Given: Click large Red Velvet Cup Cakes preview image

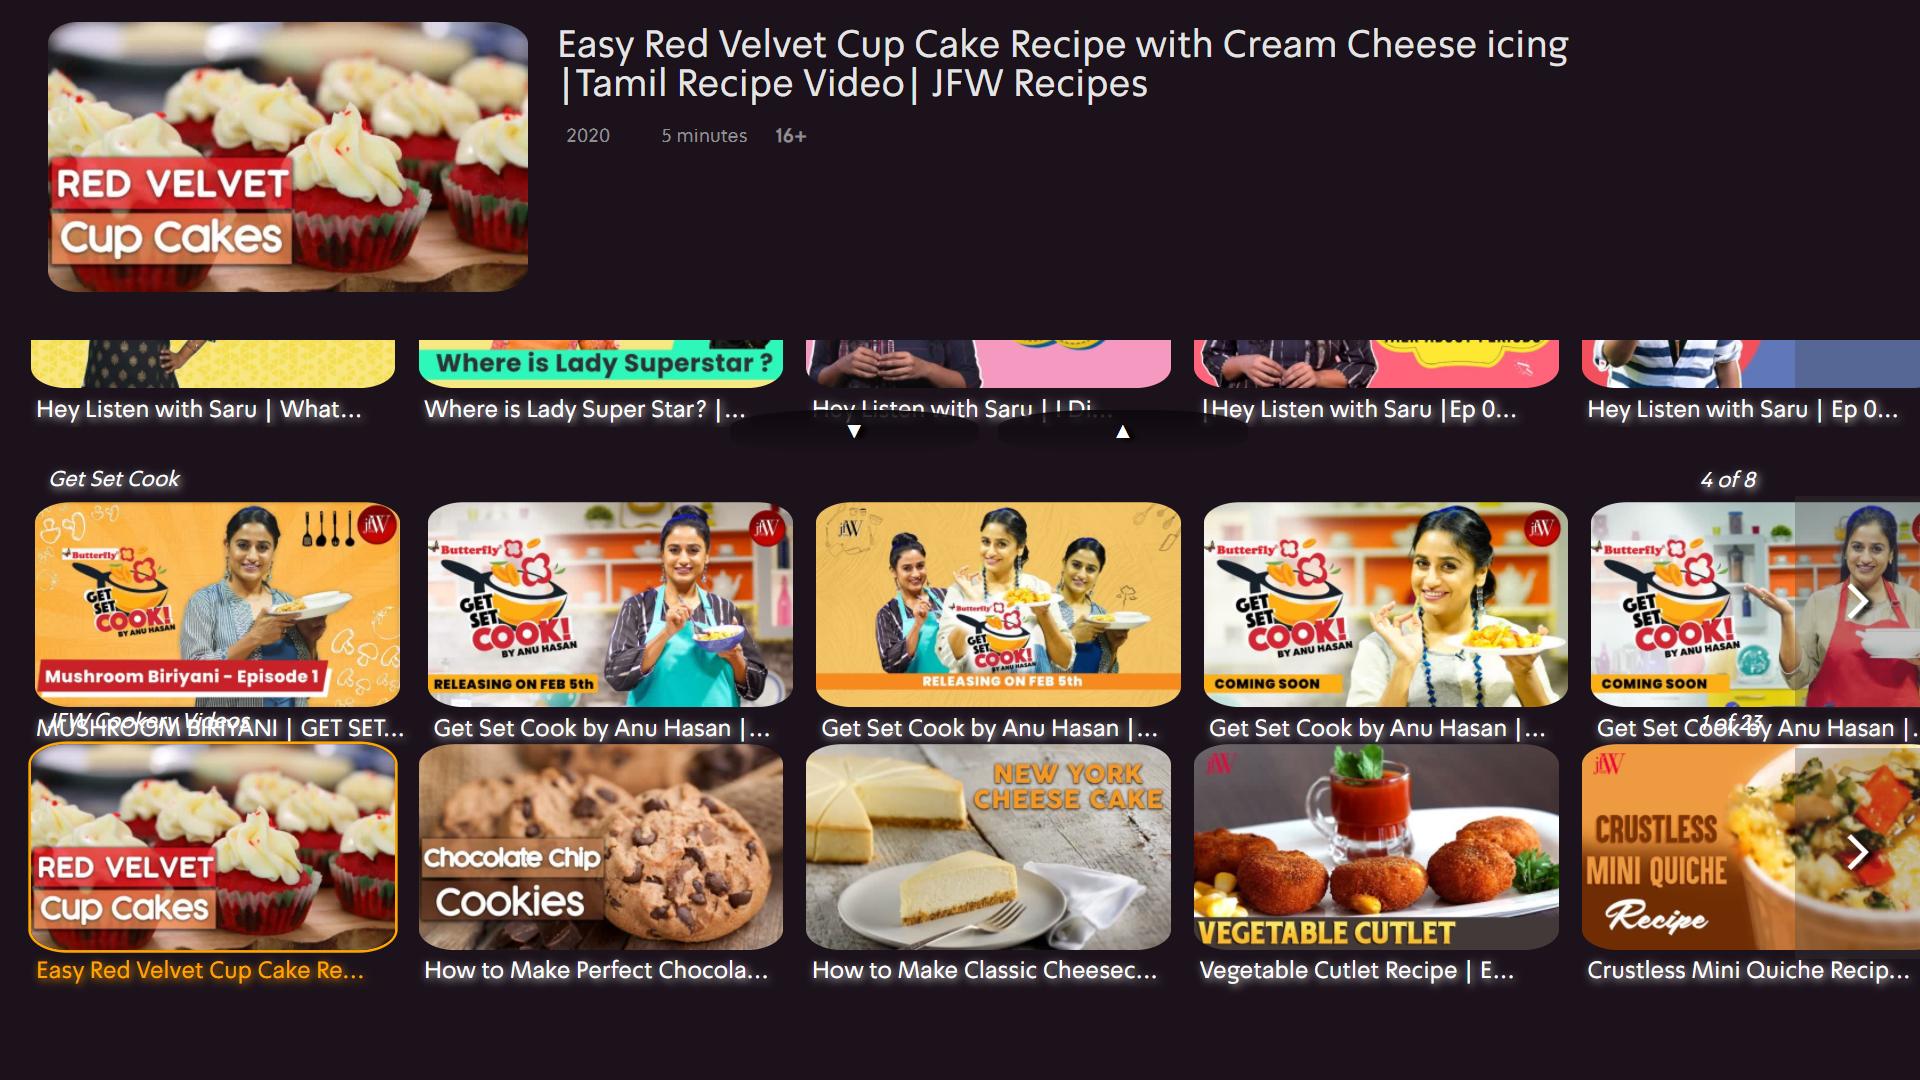Looking at the screenshot, I should (x=288, y=157).
